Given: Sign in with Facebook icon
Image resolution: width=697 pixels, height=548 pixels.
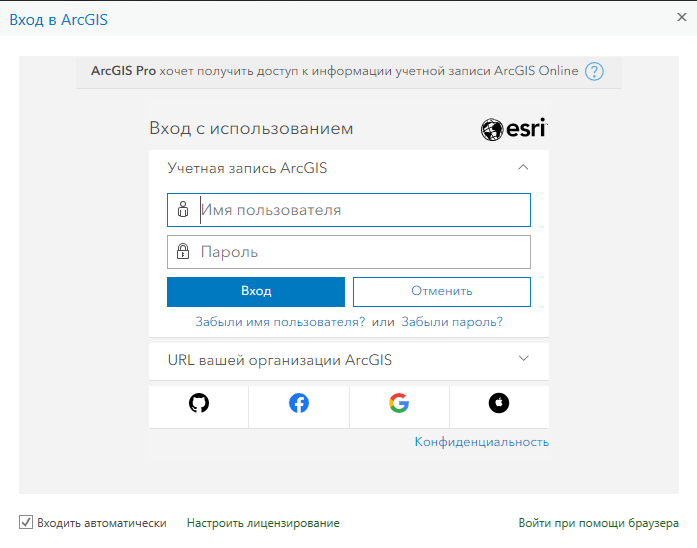Looking at the screenshot, I should pyautogui.click(x=299, y=403).
